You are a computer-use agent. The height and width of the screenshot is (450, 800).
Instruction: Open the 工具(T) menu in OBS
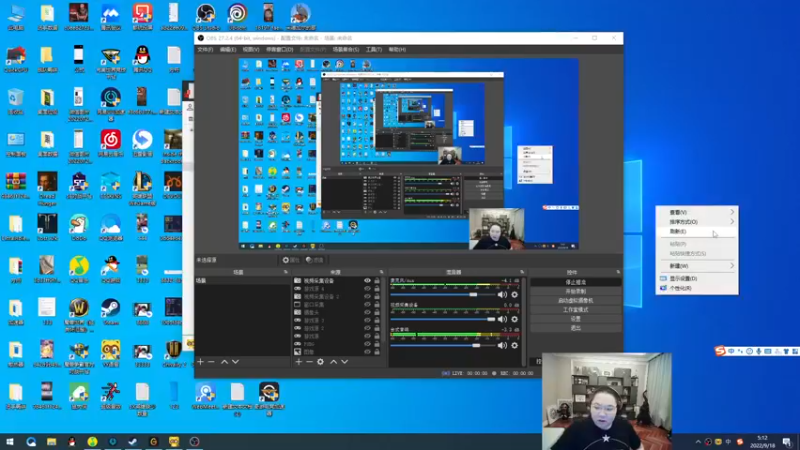(373, 49)
